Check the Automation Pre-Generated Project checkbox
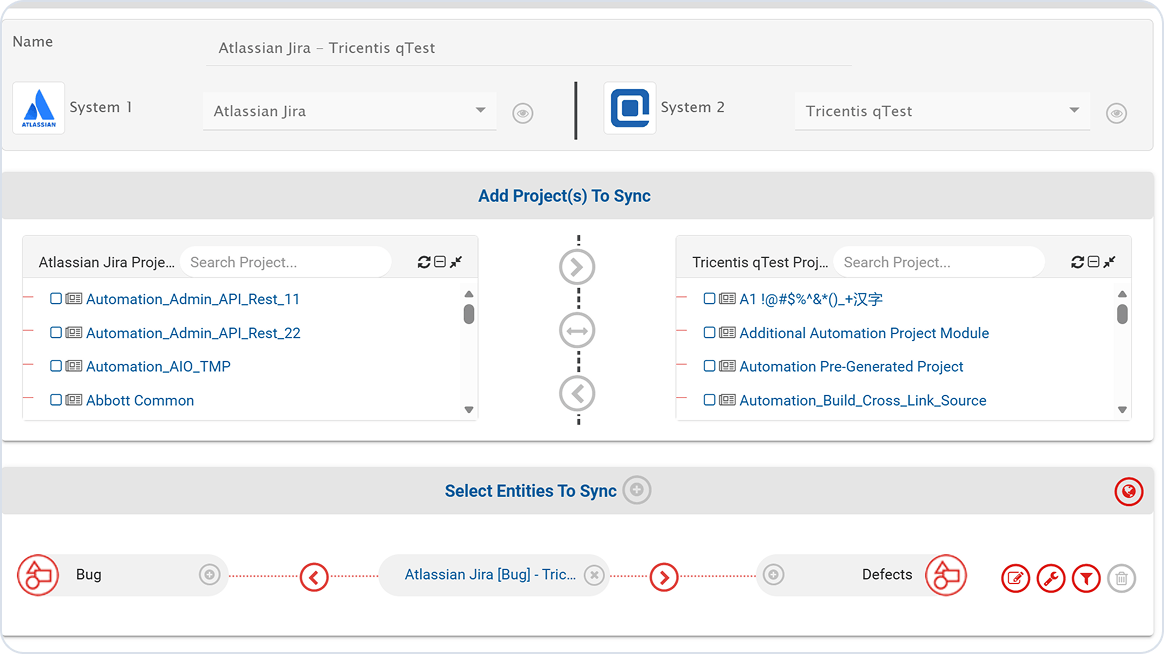1164x654 pixels. click(x=709, y=366)
